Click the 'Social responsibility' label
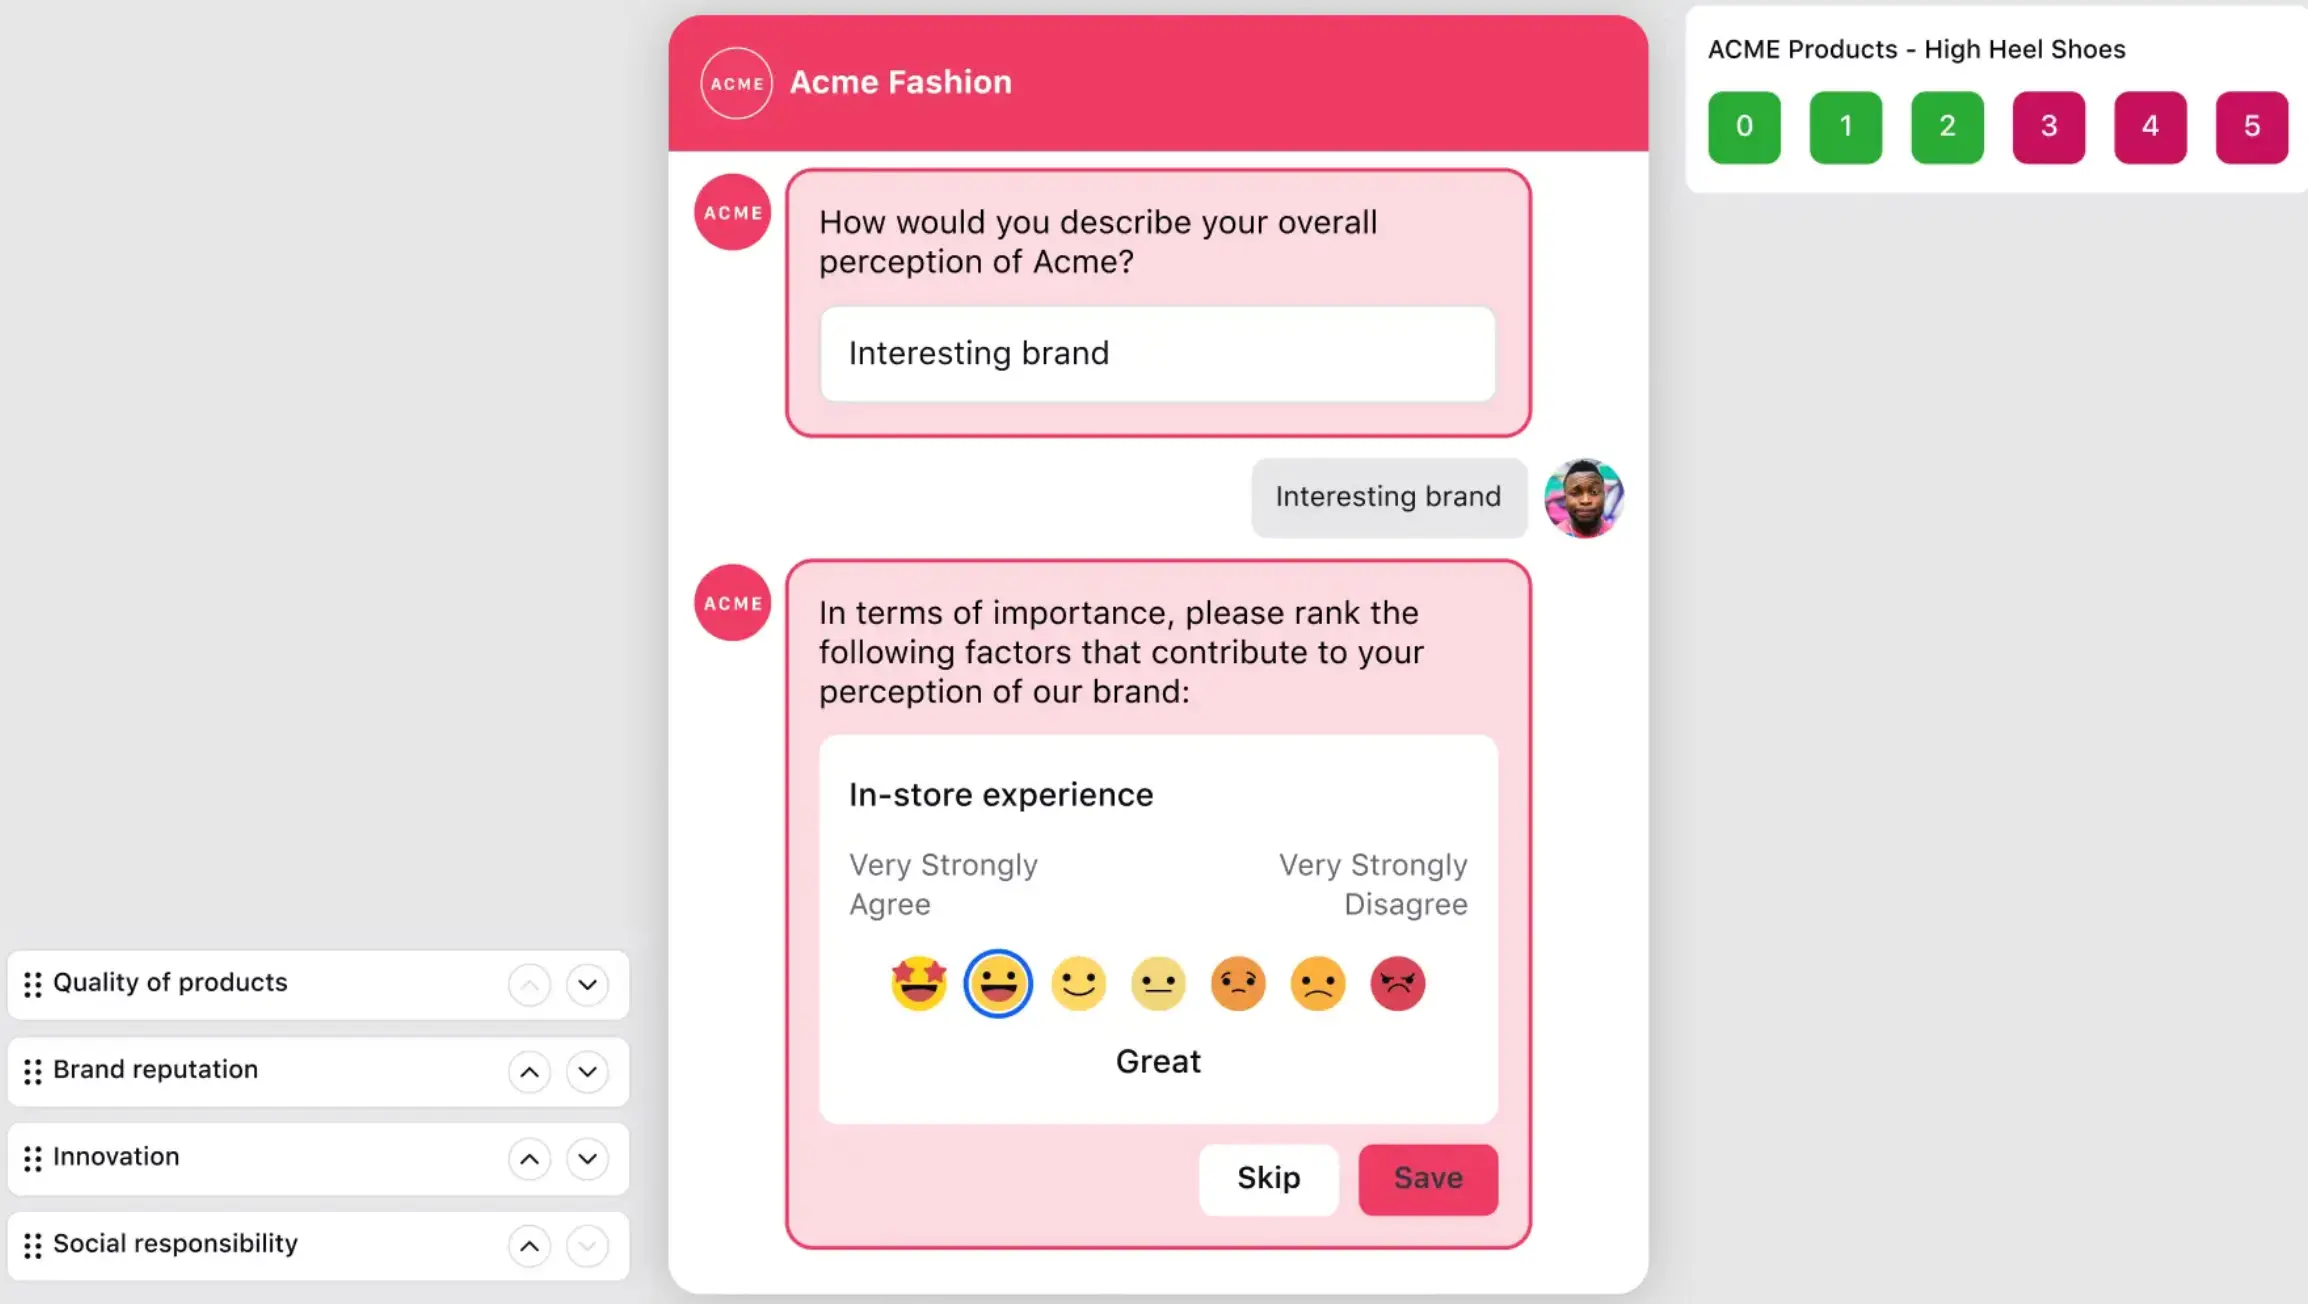Screen dimensions: 2308x1304 coord(175,1244)
